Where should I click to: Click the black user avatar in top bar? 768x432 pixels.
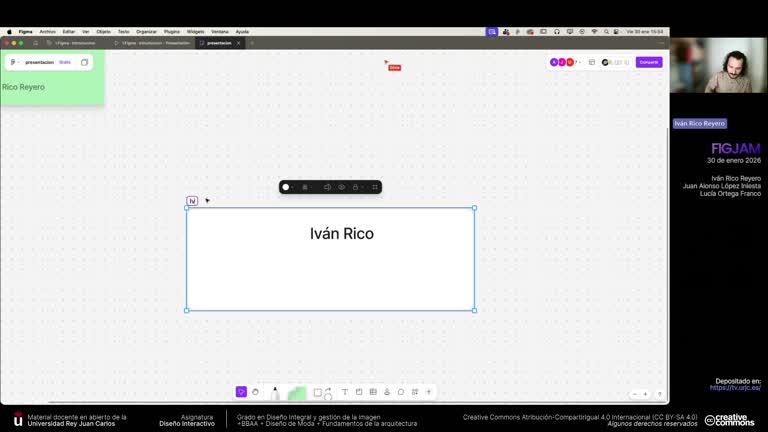point(605,62)
